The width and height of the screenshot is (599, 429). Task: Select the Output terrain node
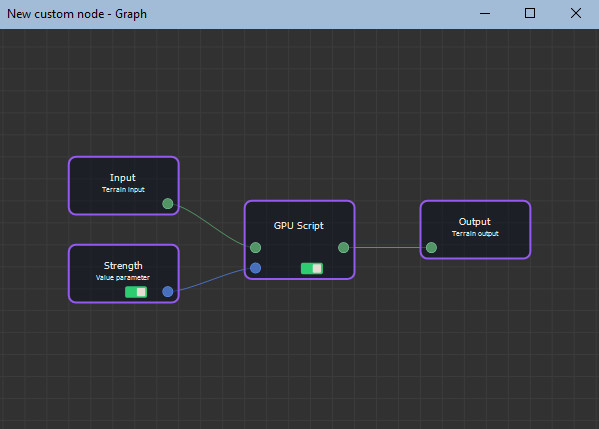click(x=475, y=230)
